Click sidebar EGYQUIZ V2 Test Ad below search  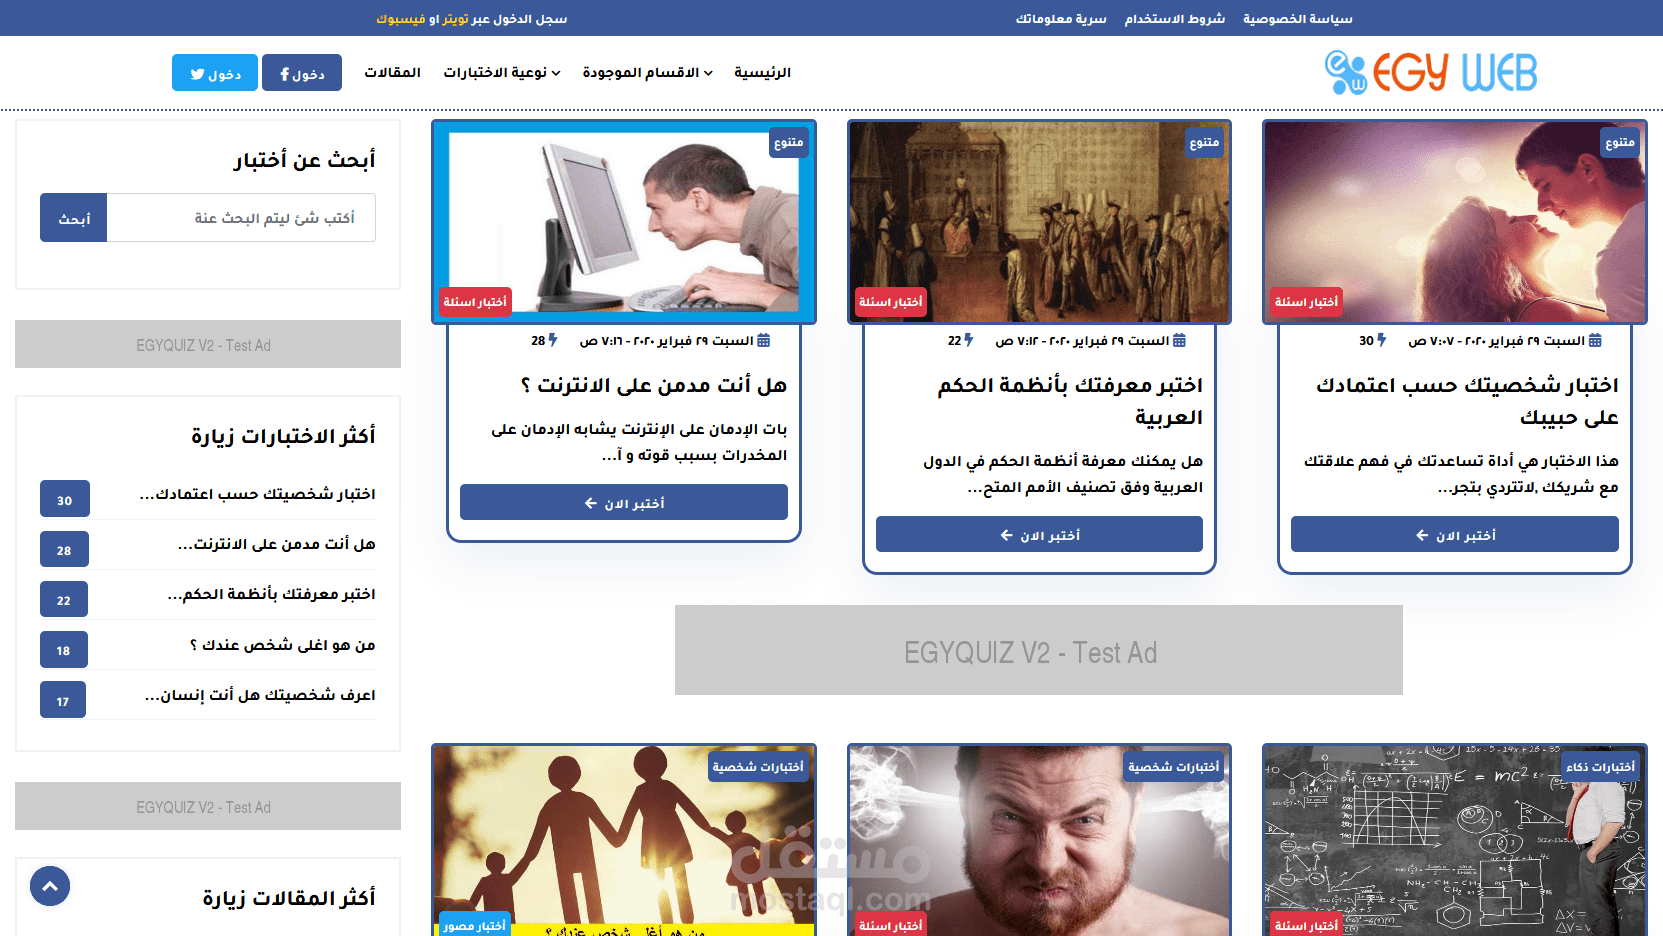point(208,344)
